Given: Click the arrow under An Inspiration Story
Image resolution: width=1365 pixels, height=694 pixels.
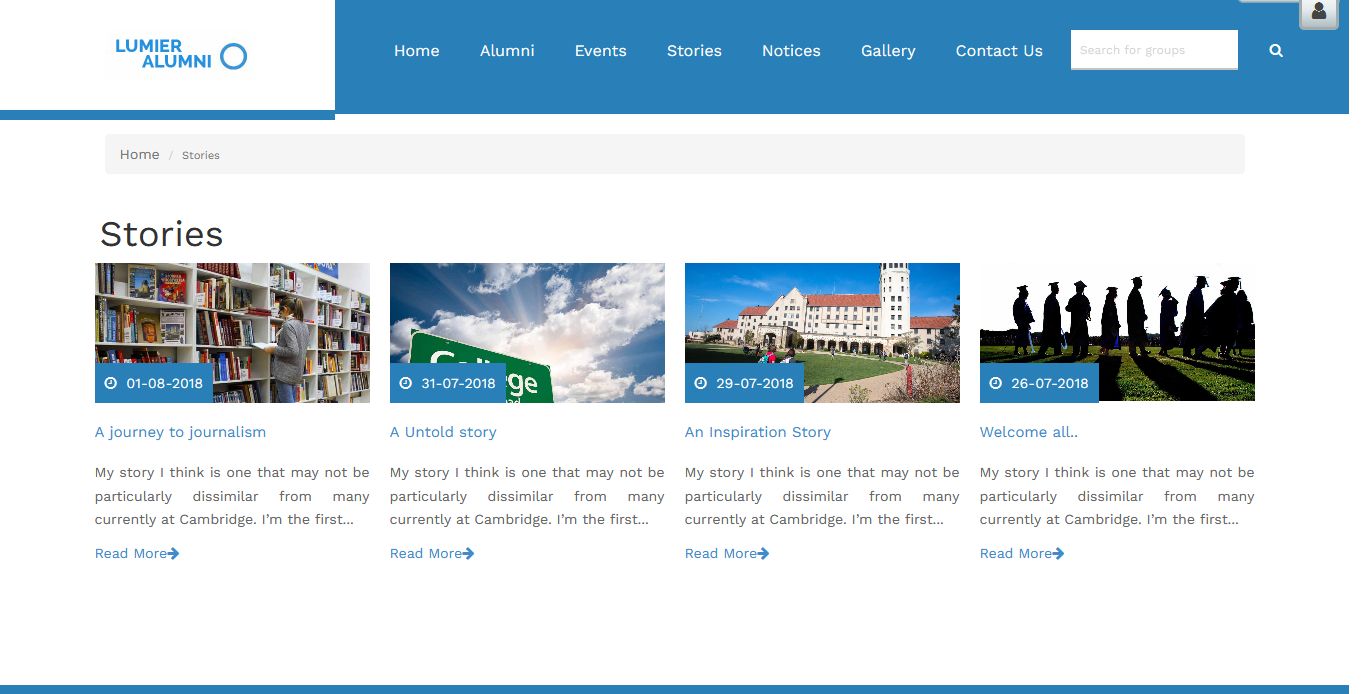Looking at the screenshot, I should tap(763, 553).
